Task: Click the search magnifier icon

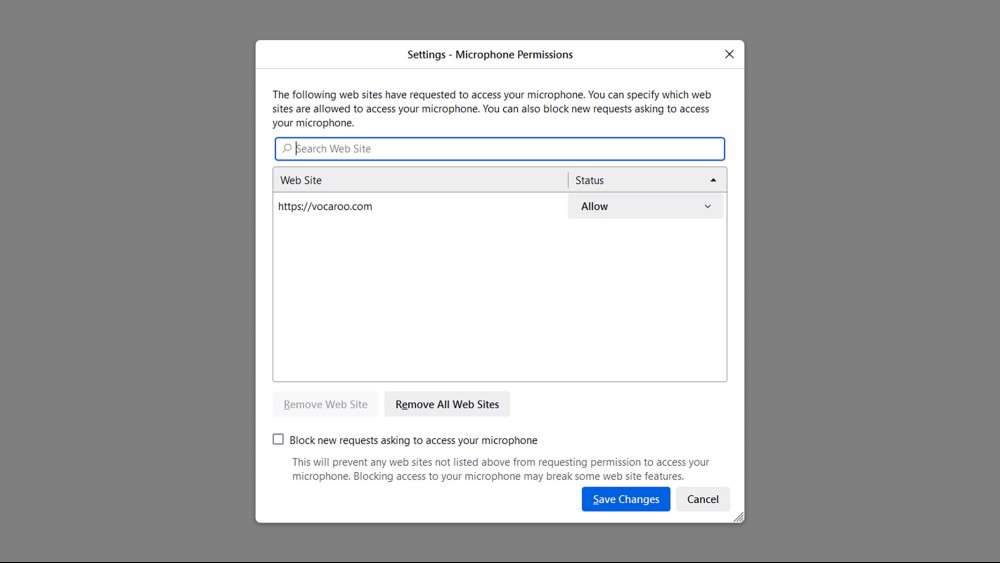Action: coord(287,149)
